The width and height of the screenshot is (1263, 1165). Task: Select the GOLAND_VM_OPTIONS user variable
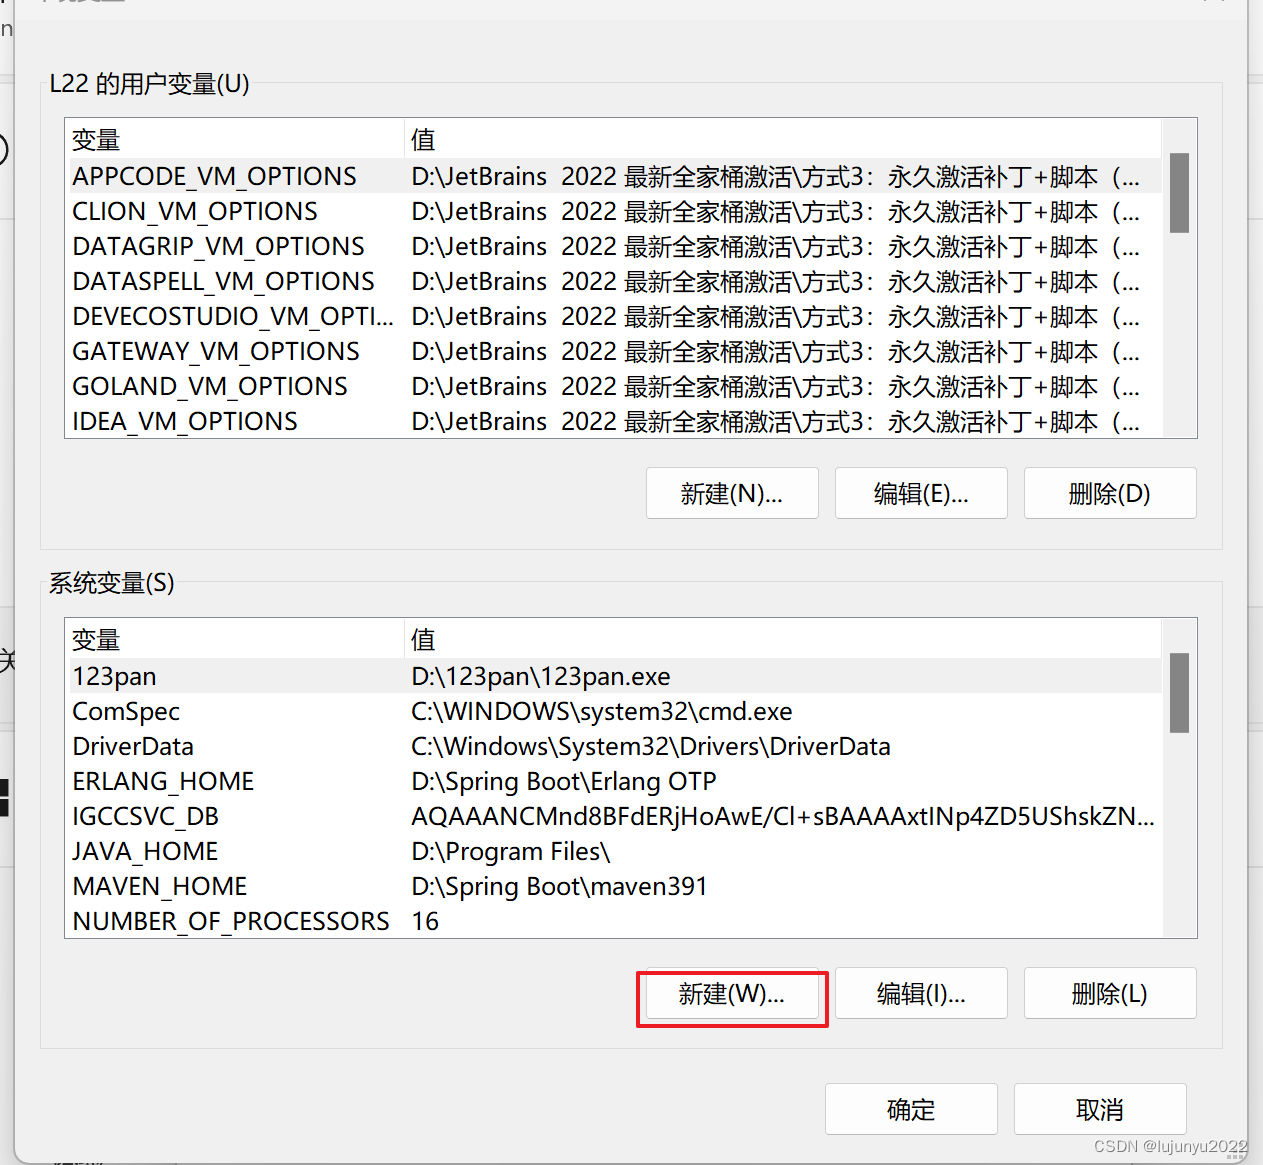tap(613, 386)
